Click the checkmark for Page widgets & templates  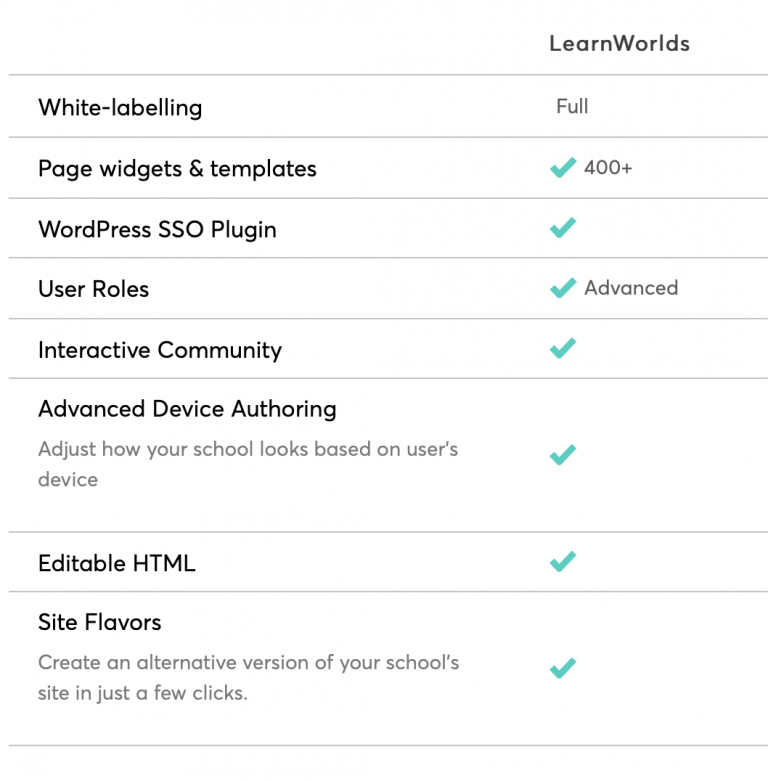(563, 167)
